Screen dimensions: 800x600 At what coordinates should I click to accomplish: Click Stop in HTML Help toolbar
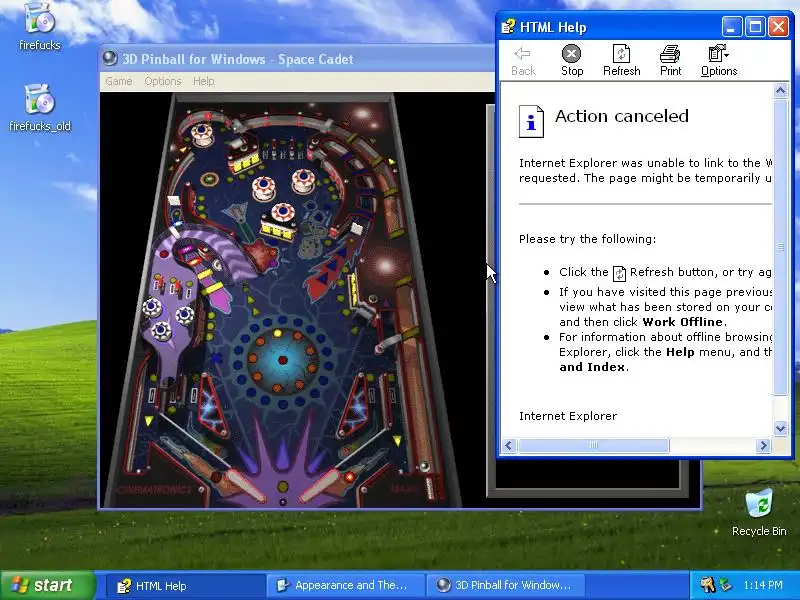coord(572,61)
